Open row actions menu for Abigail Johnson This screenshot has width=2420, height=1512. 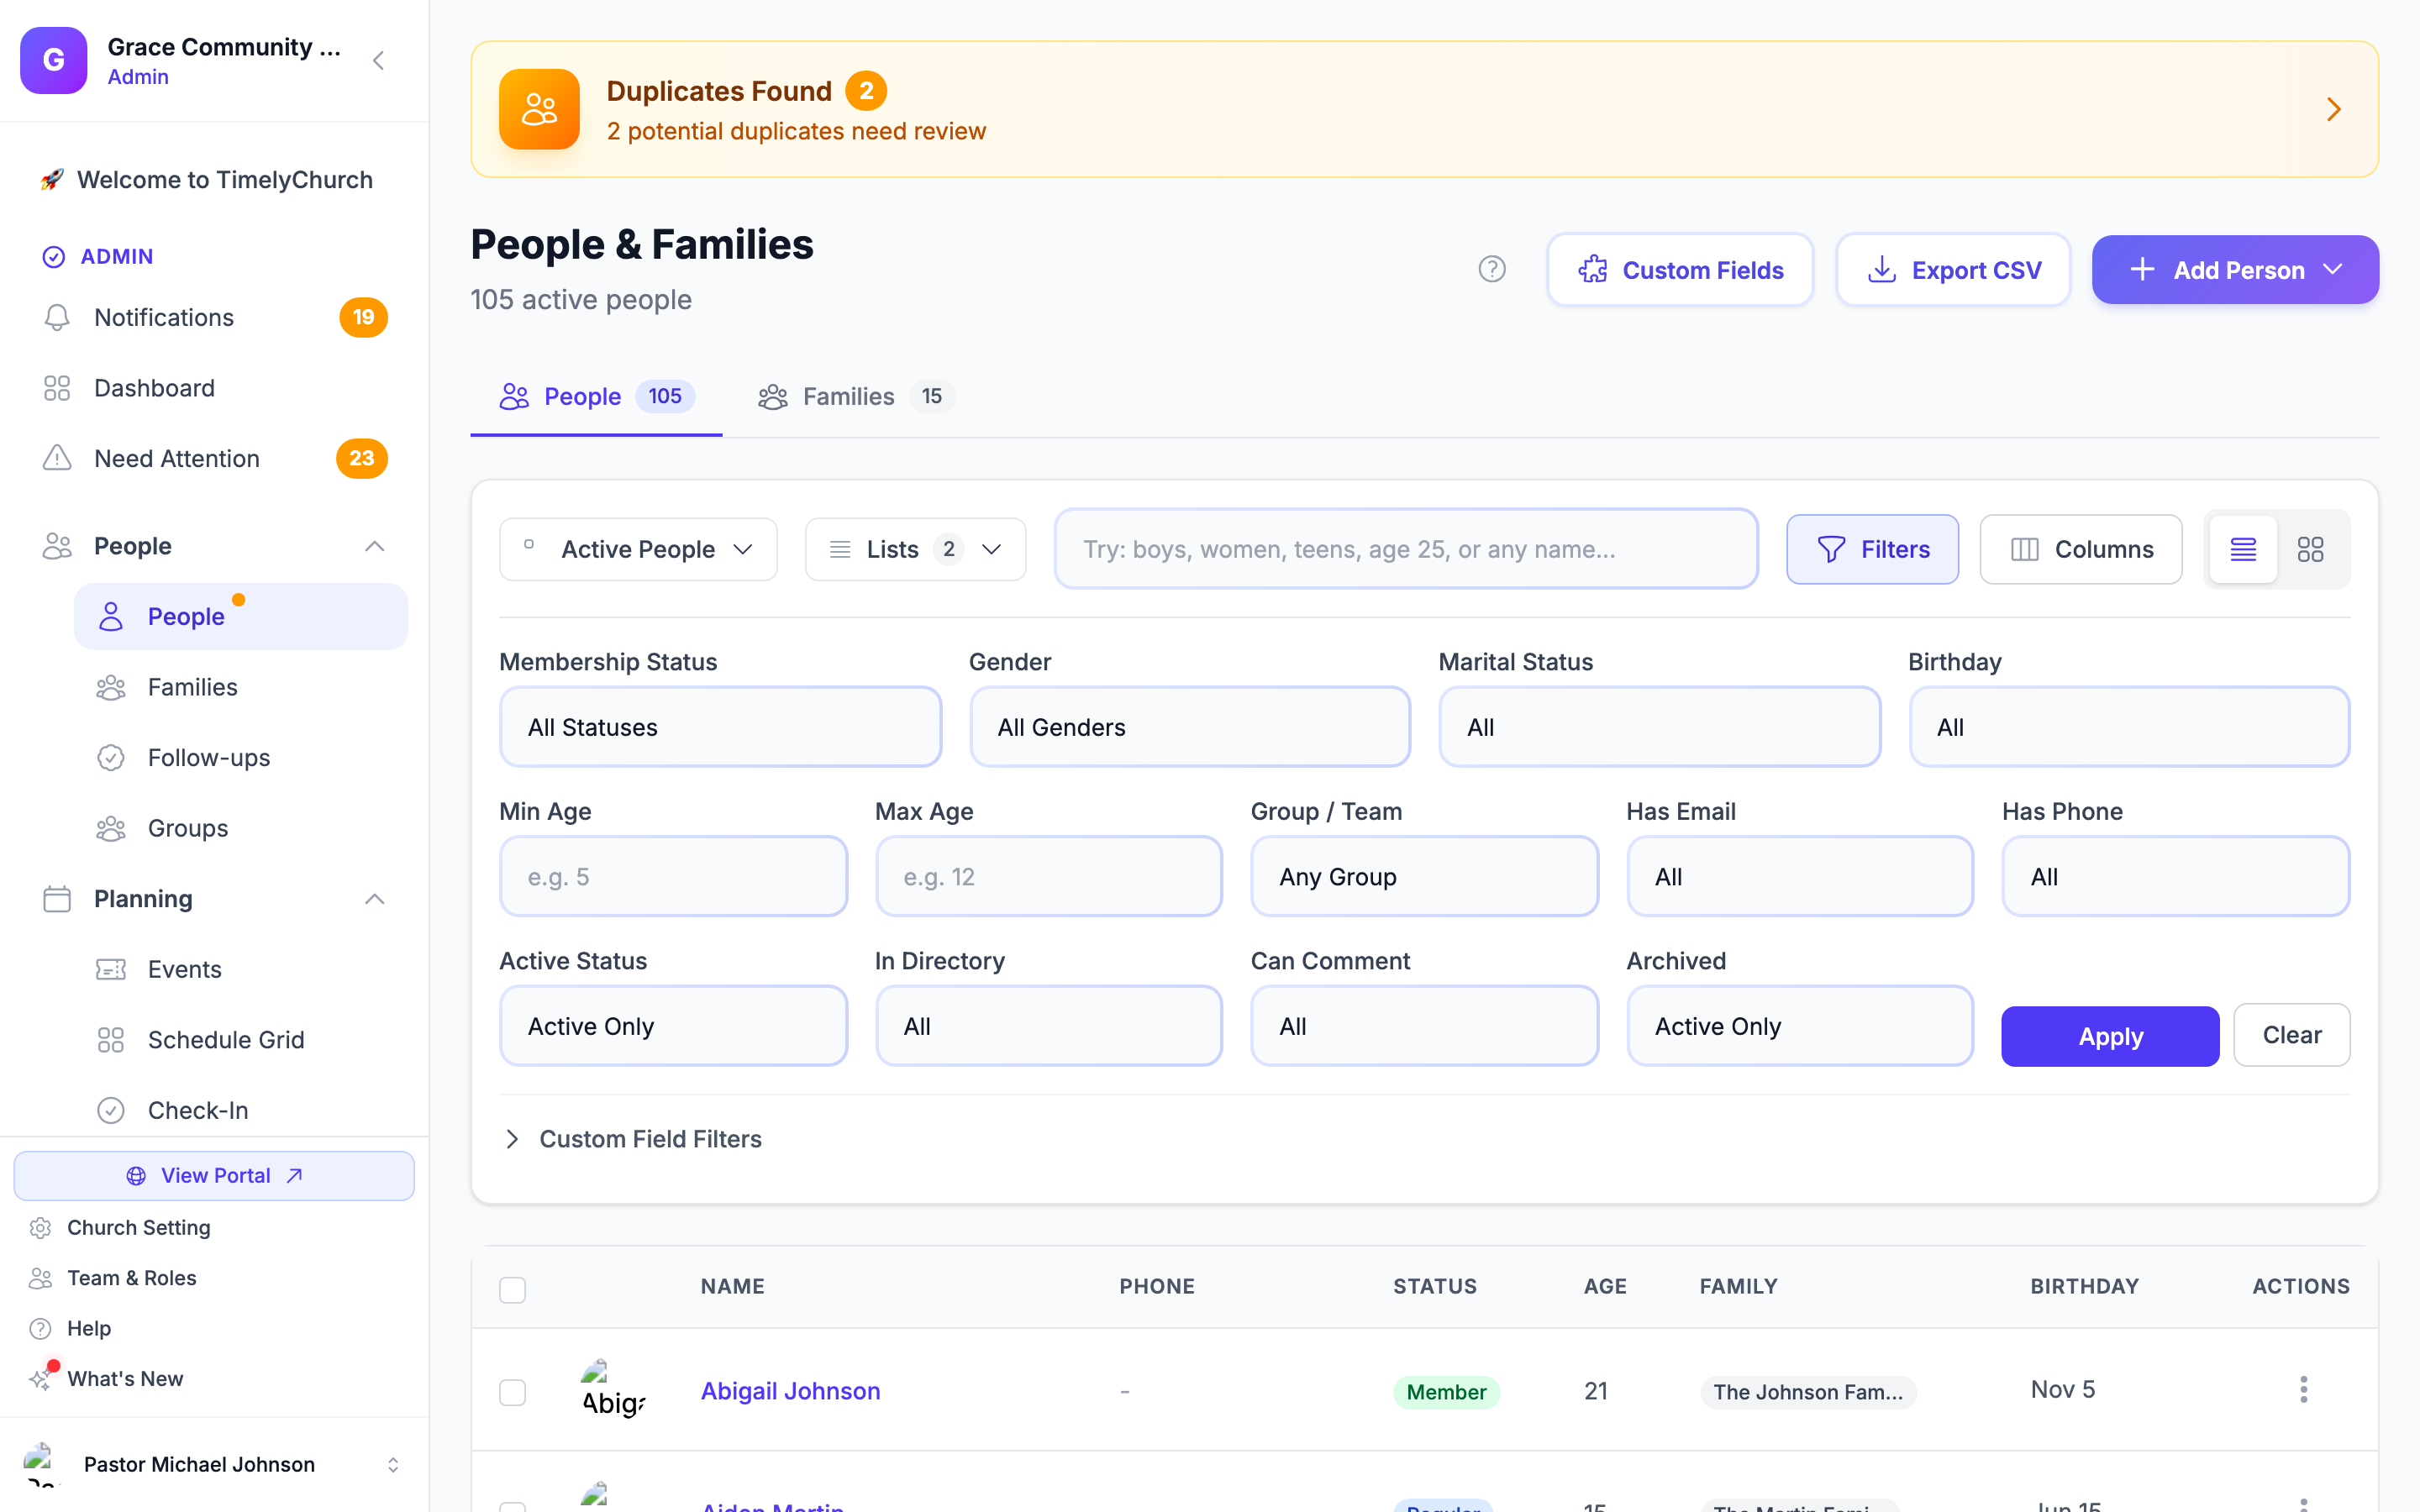[x=2303, y=1390]
